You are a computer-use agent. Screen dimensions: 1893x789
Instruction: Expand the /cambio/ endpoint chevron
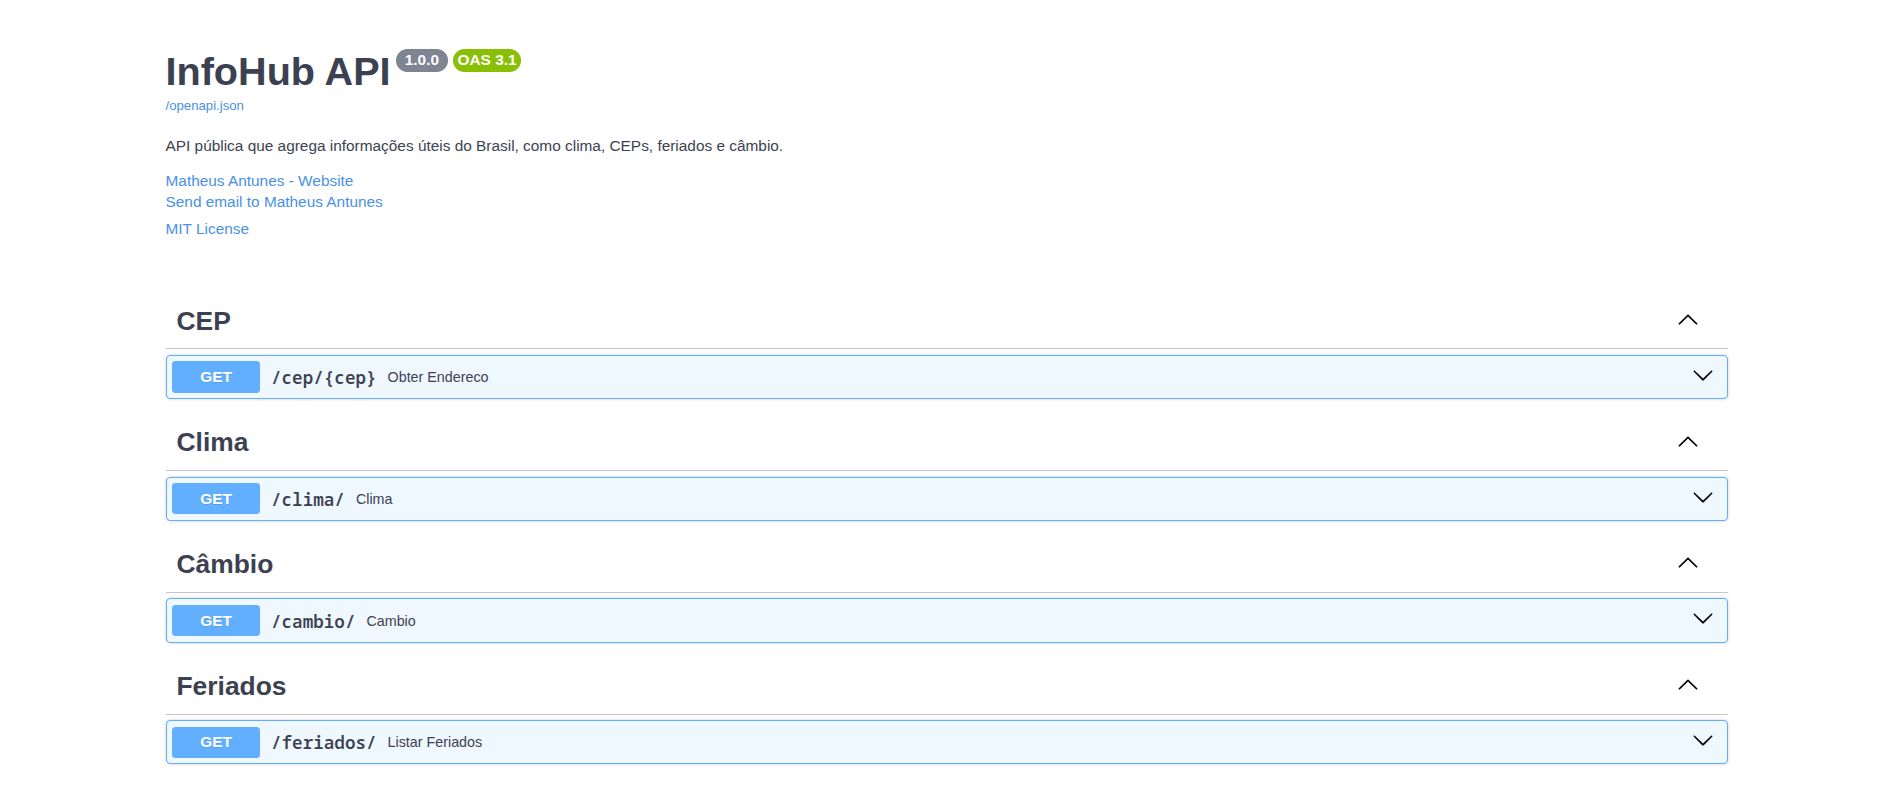(x=1702, y=619)
